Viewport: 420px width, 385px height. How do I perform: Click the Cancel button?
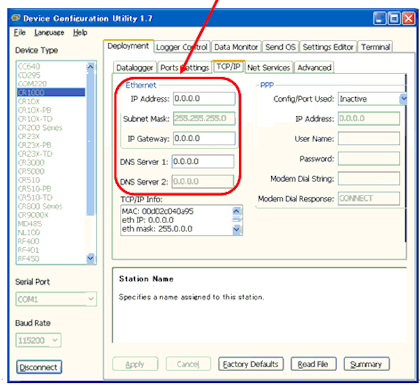(188, 364)
